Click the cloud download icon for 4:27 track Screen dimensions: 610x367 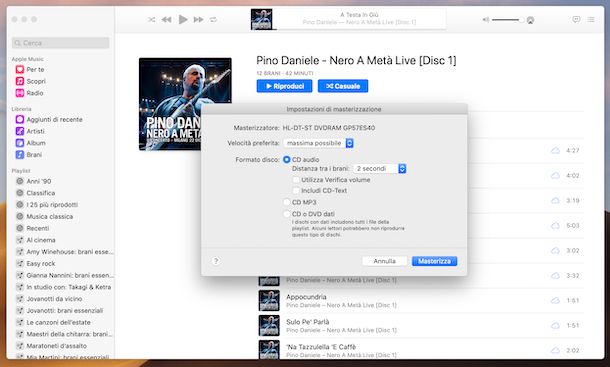pyautogui.click(x=555, y=151)
